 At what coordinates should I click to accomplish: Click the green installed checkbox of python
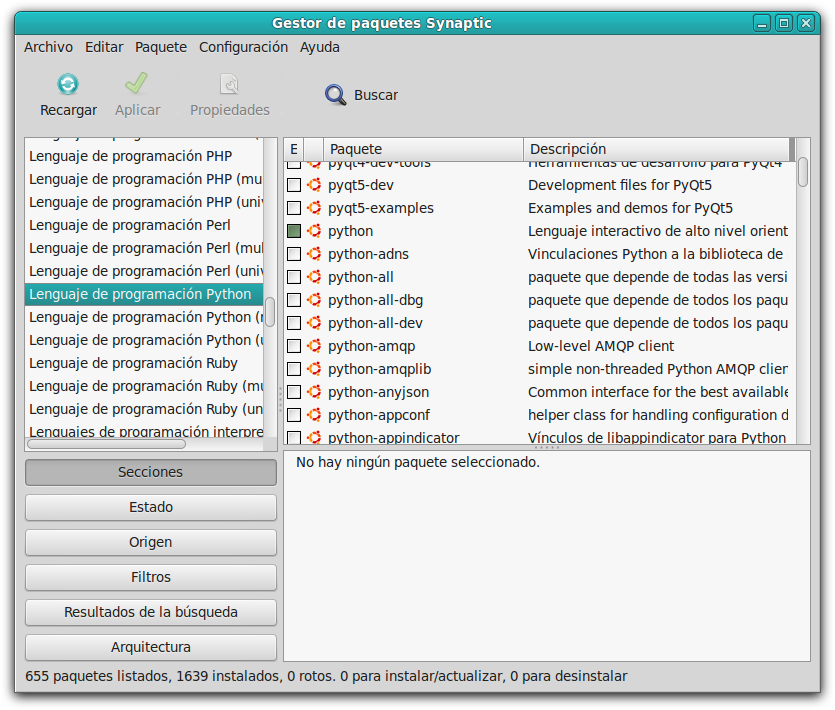(x=293, y=231)
